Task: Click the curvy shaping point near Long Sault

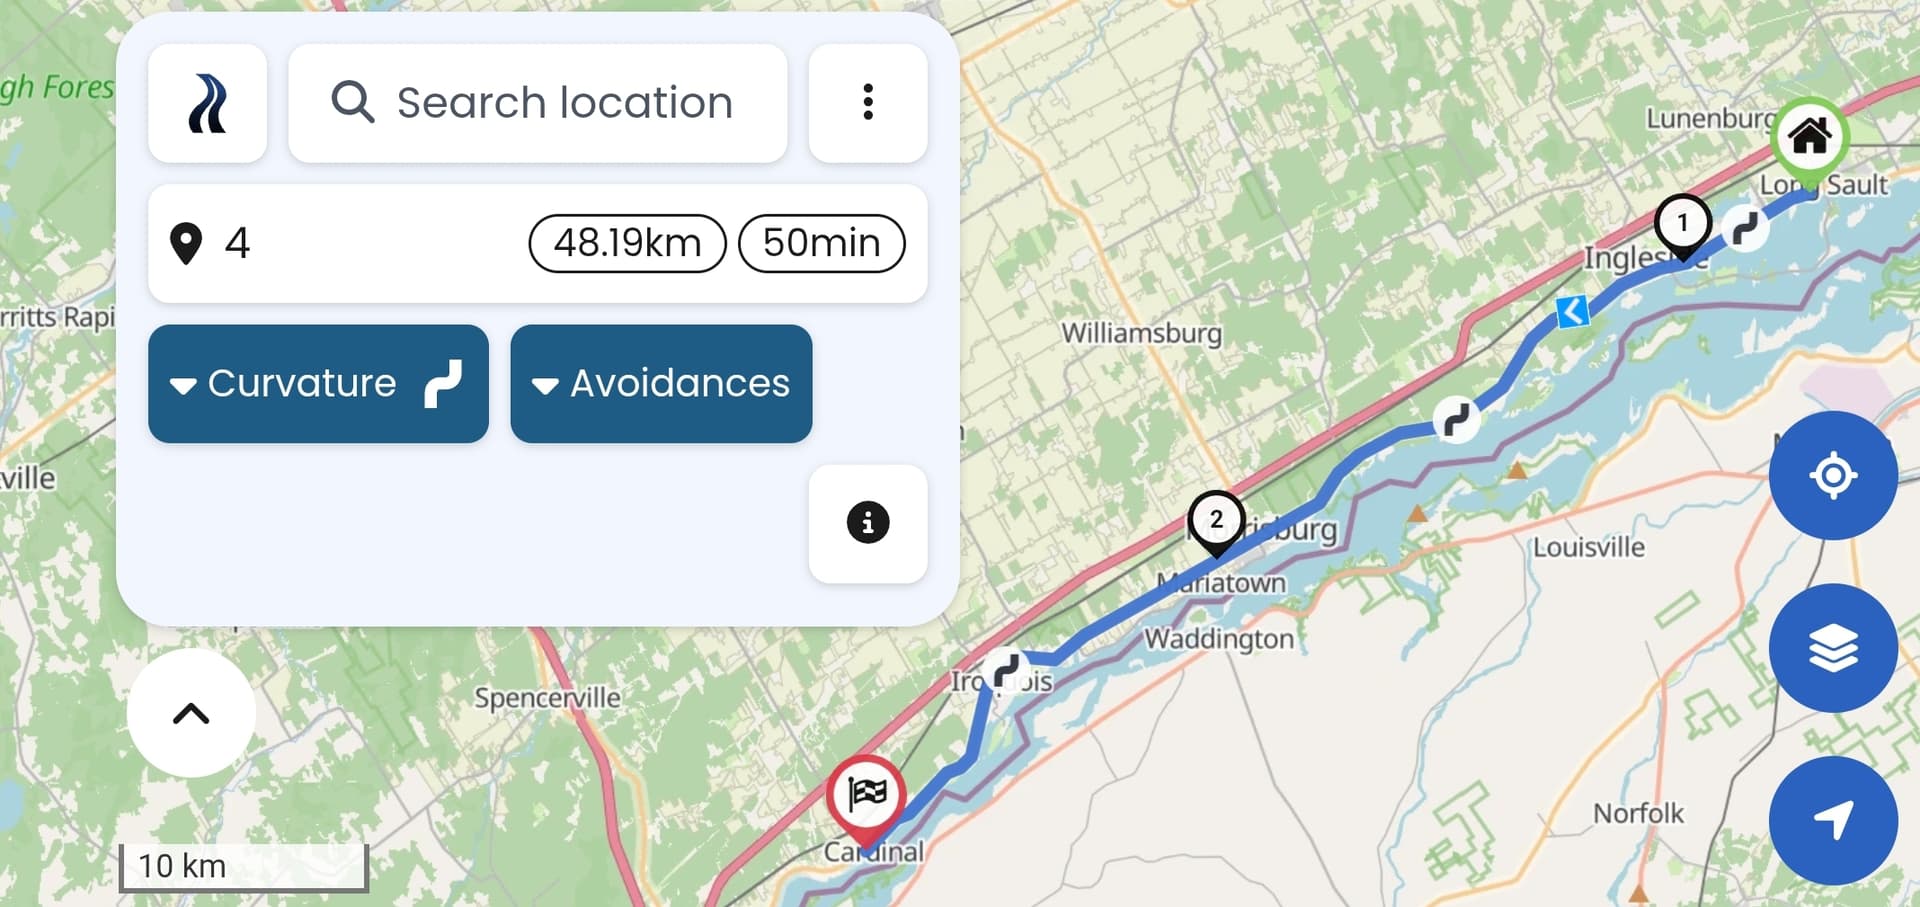Action: coord(1746,228)
